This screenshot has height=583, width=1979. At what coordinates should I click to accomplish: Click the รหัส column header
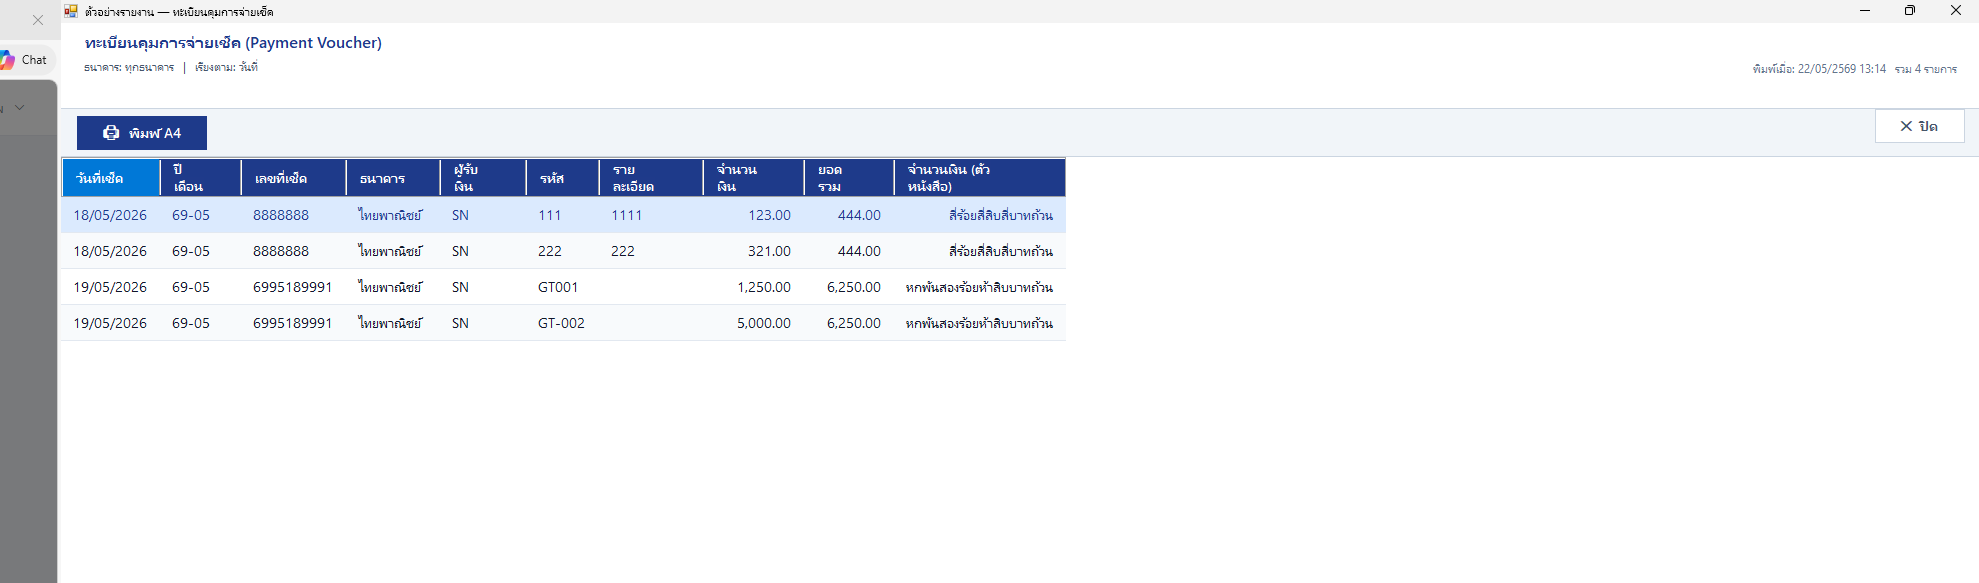click(562, 178)
